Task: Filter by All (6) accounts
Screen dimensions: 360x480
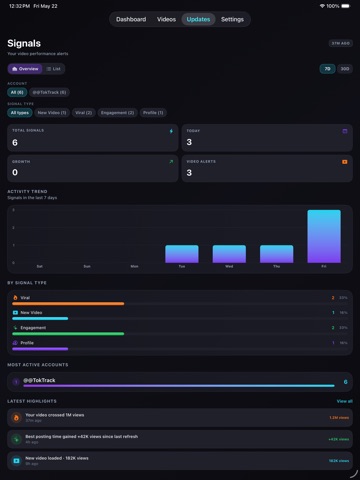Action: 17,92
